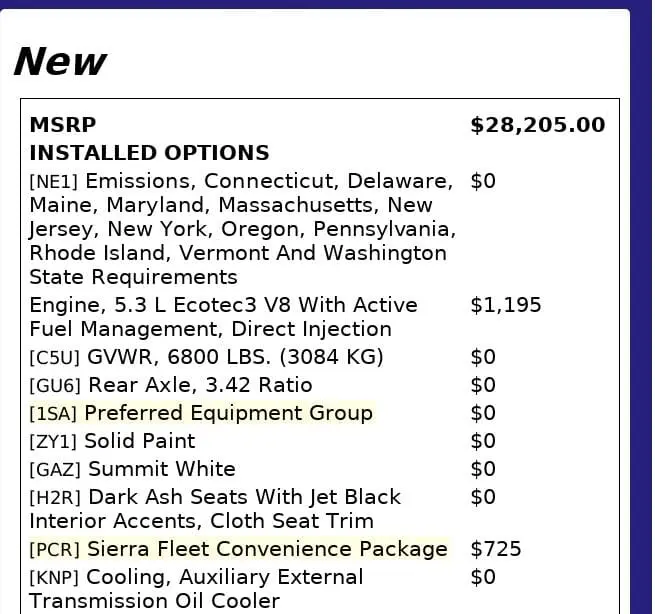This screenshot has width=655, height=614.
Task: Click the INSTALLED OPTIONS heading
Action: click(149, 153)
